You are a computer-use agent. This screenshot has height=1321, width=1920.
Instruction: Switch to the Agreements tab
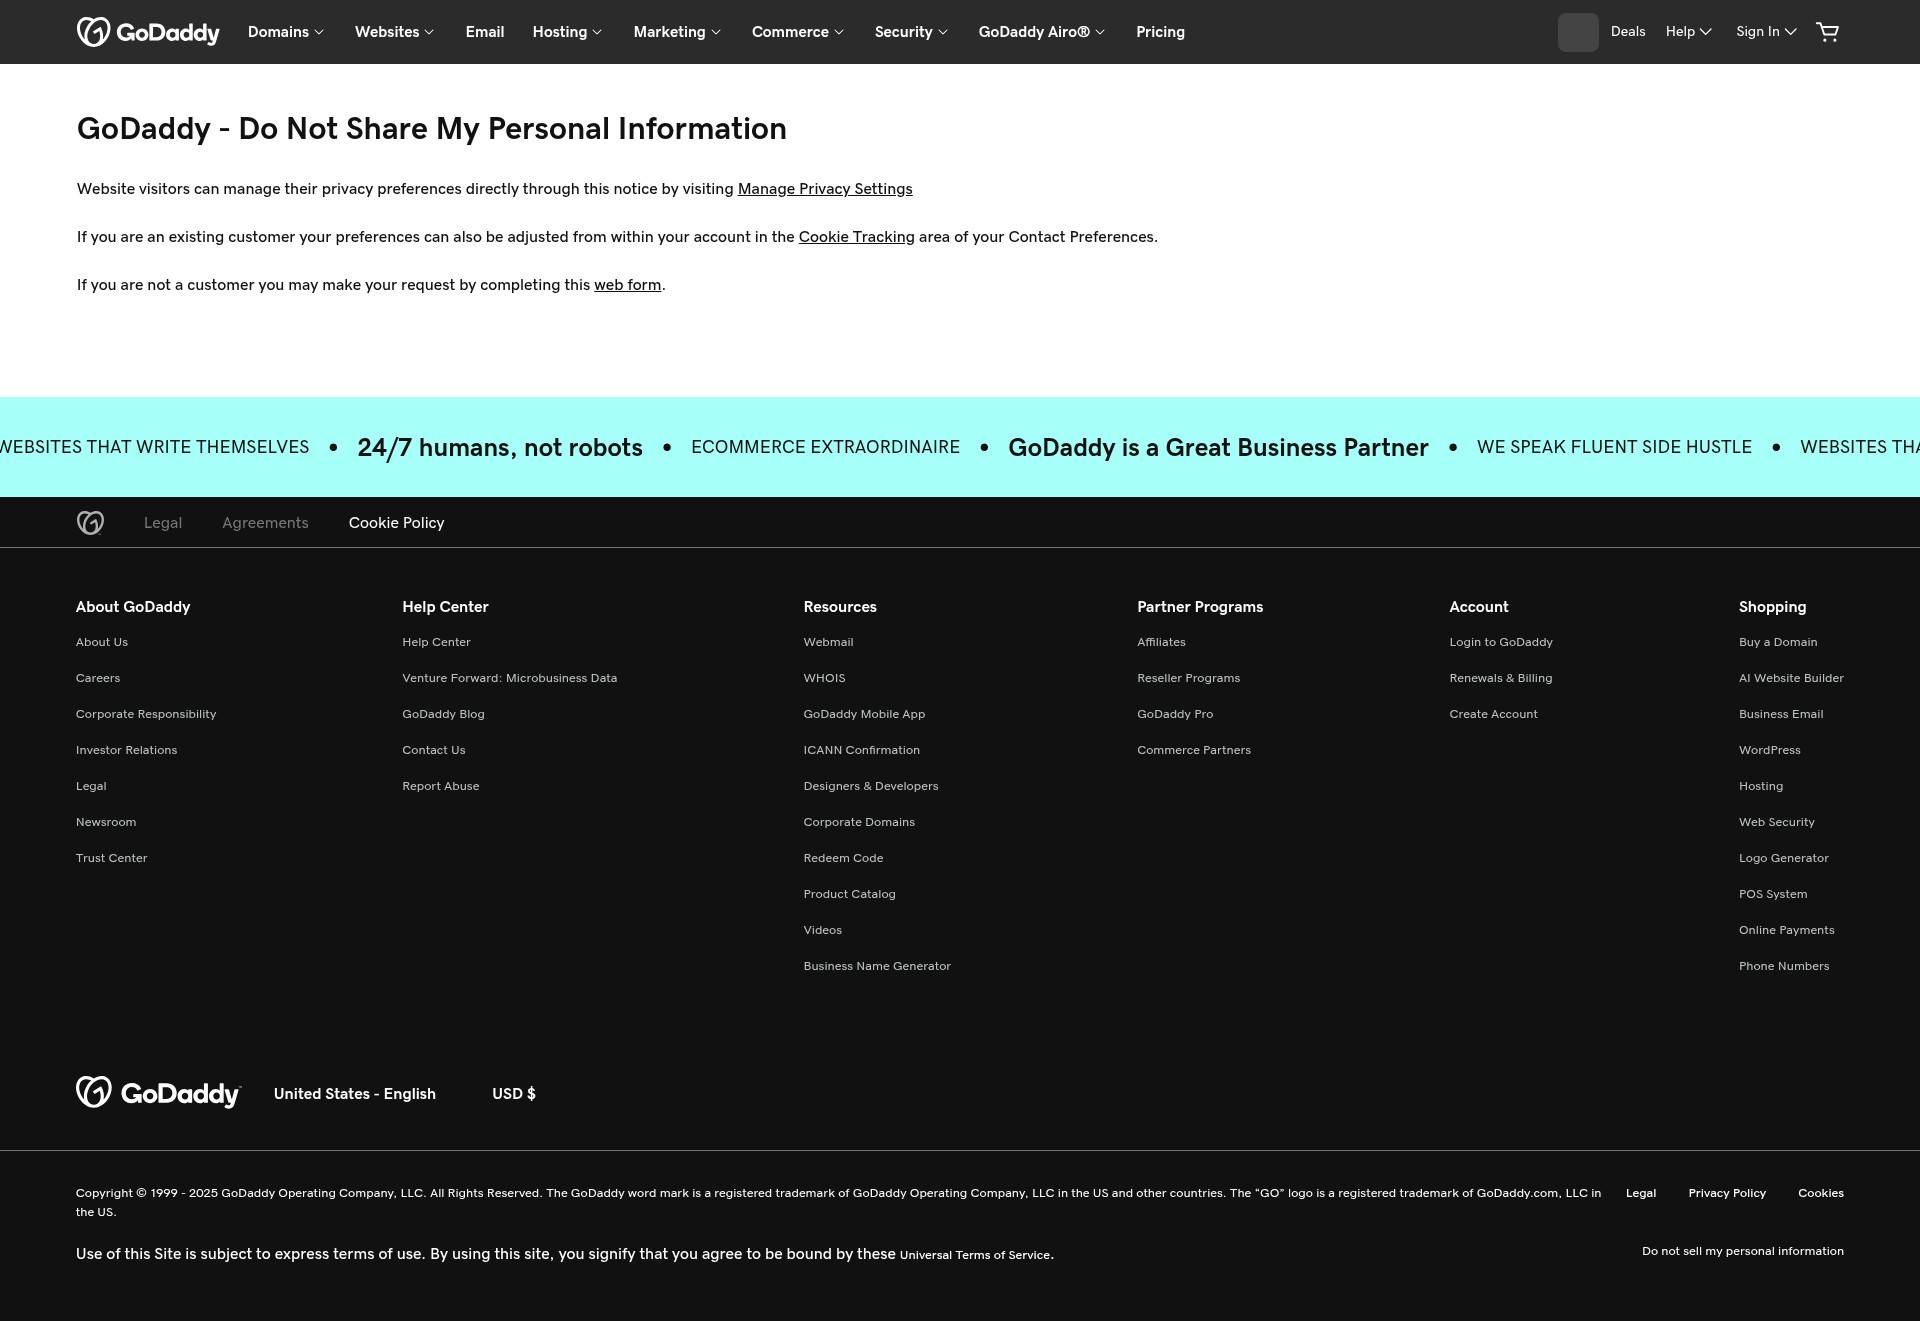[x=265, y=523]
